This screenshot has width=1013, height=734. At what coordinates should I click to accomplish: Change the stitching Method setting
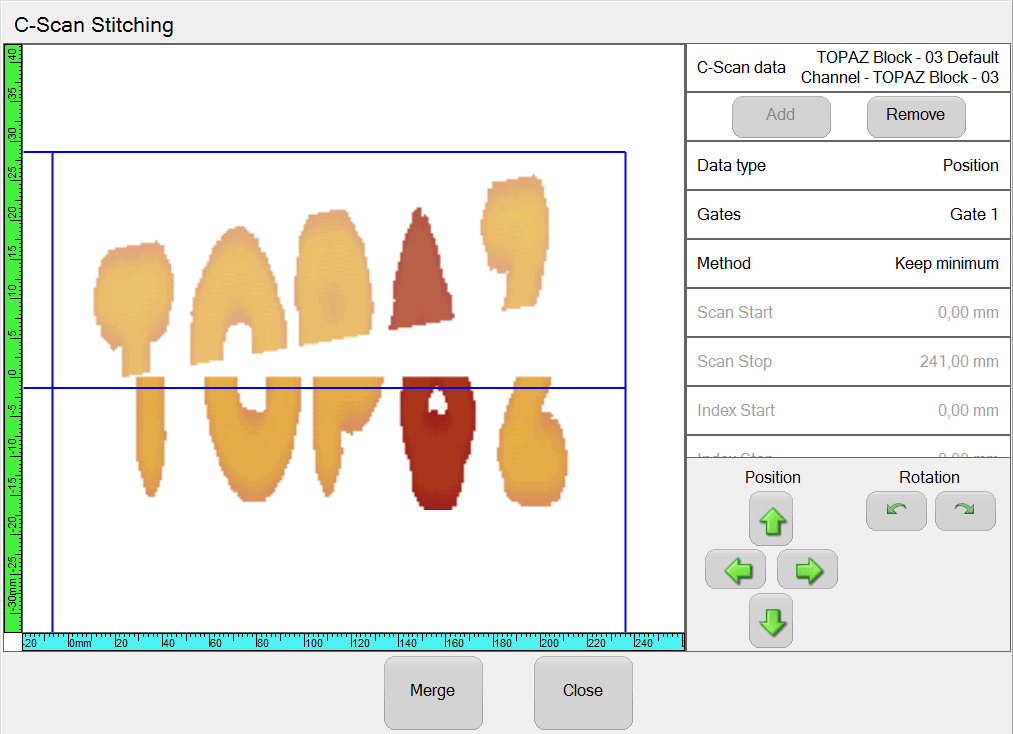pyautogui.click(x=848, y=264)
